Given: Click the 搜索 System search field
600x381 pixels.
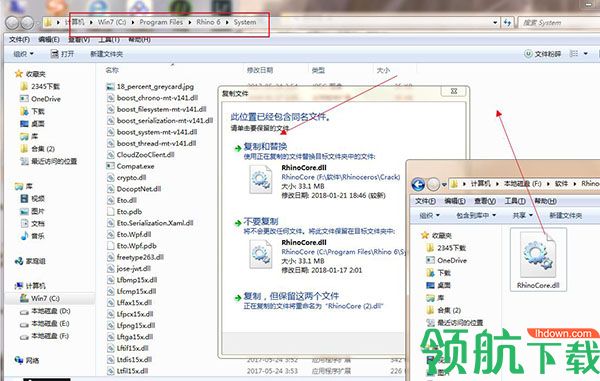Looking at the screenshot, I should (x=559, y=23).
